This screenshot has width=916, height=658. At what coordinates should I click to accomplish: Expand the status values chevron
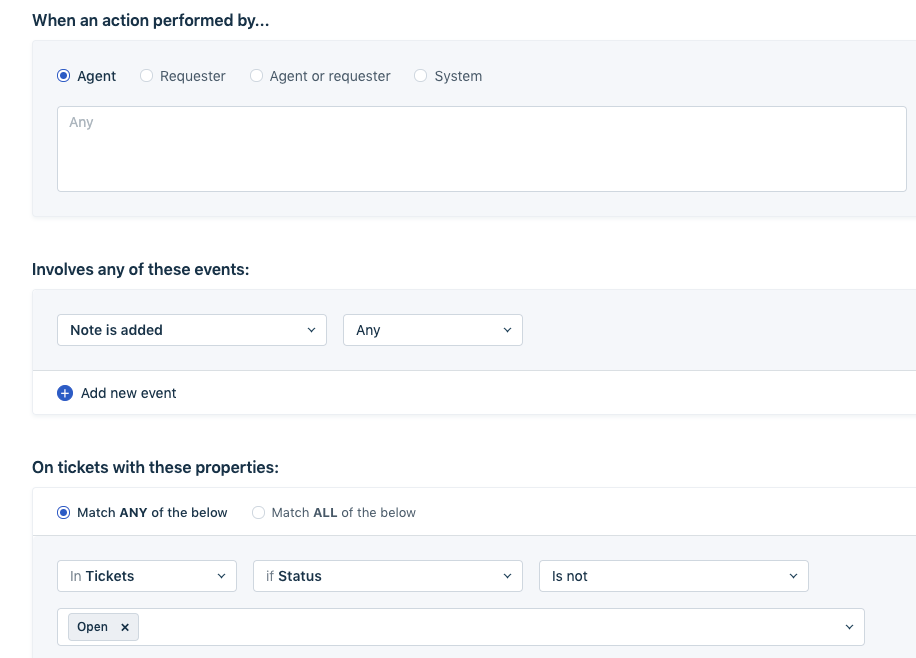coord(849,627)
